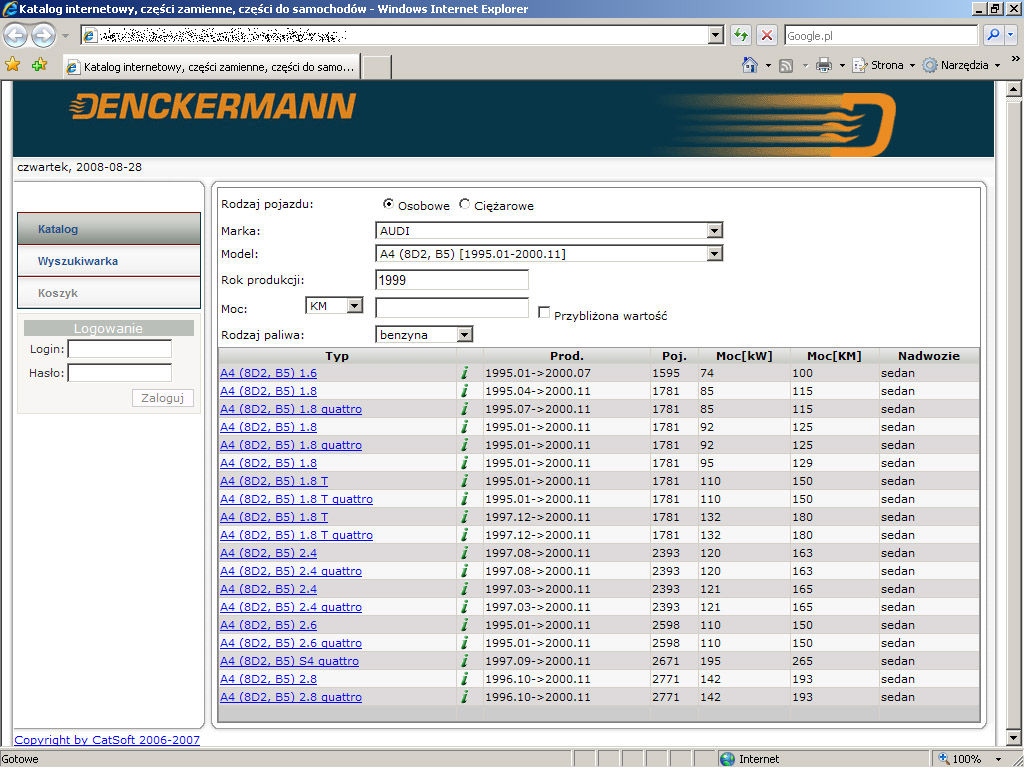Open the Katalog section in the sidebar
1024x768 pixels.
pyautogui.click(x=109, y=229)
